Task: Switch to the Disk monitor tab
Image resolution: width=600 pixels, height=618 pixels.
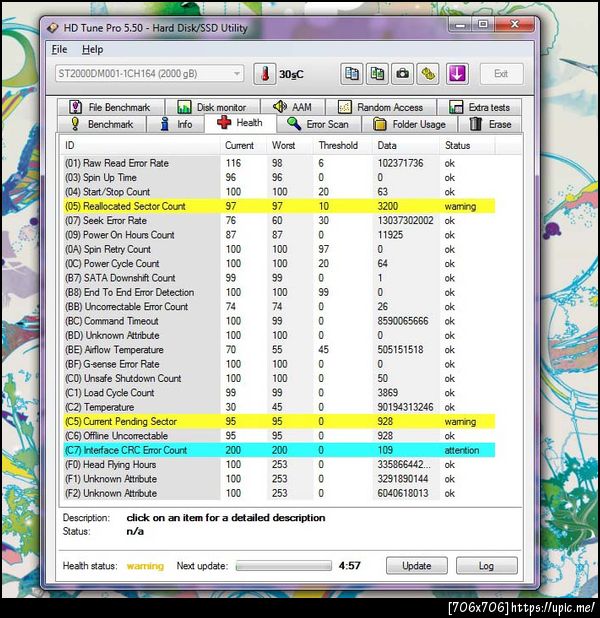Action: pyautogui.click(x=213, y=107)
